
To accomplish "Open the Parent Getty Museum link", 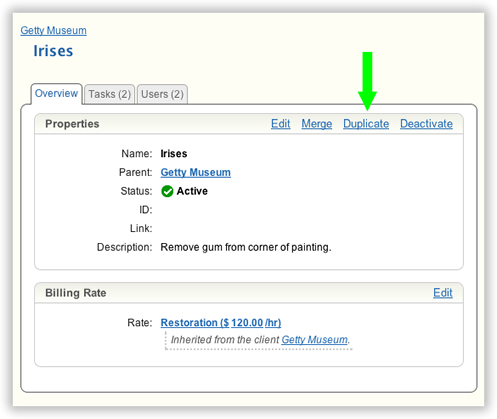I will [196, 172].
